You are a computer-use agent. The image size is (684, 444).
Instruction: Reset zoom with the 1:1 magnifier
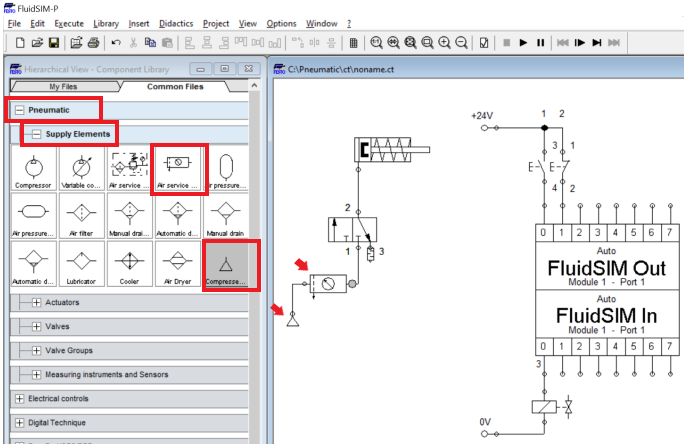click(376, 43)
